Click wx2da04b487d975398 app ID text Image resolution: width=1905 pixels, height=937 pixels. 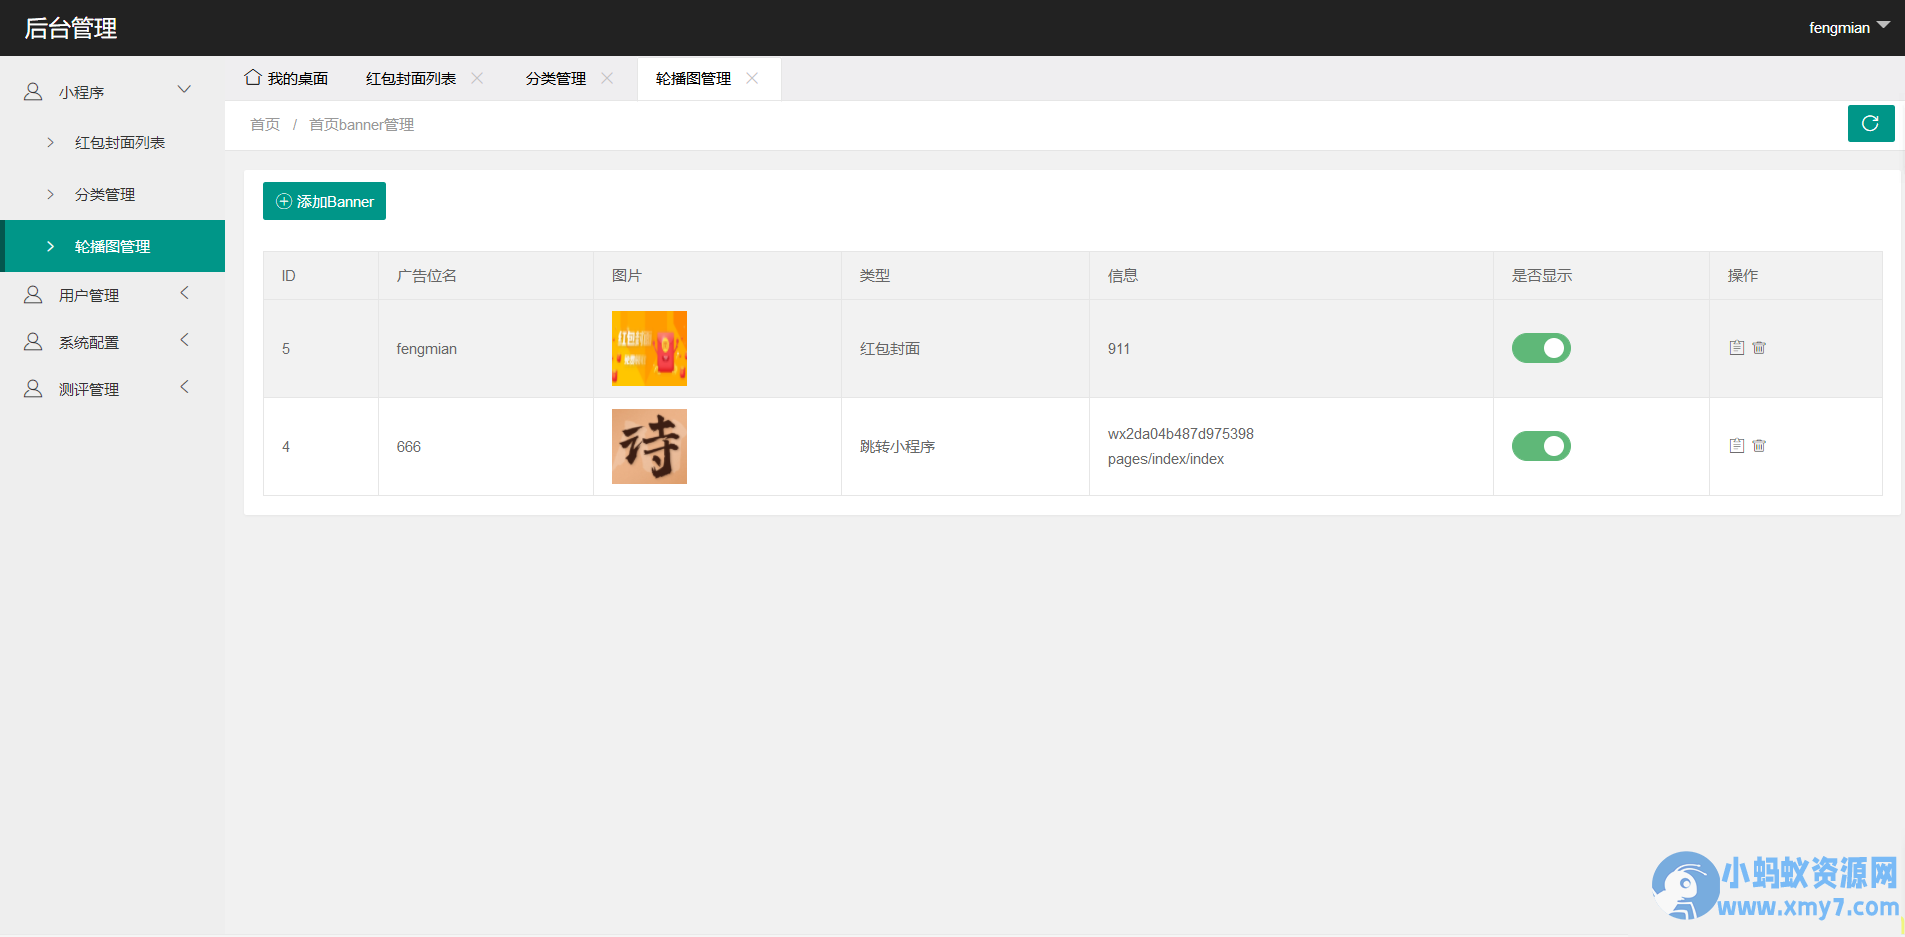(1181, 434)
